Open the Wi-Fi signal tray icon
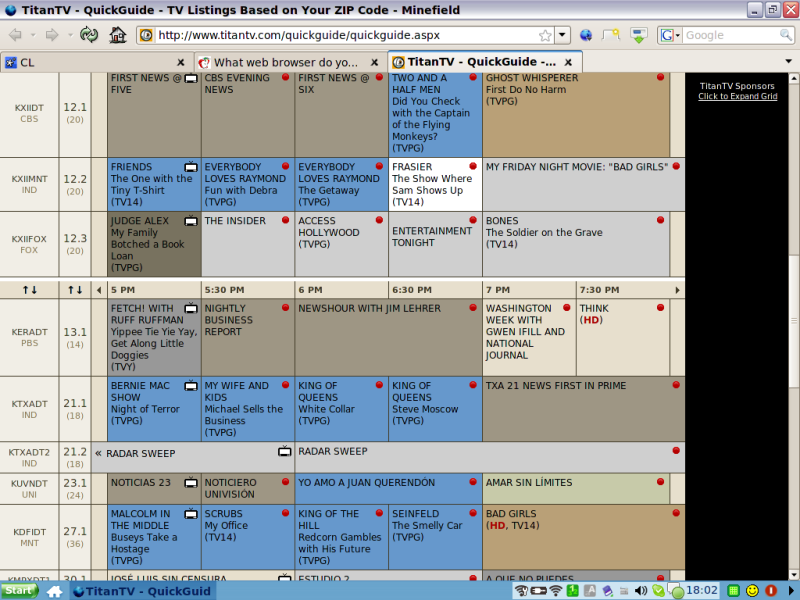800x600 pixels. click(x=556, y=591)
